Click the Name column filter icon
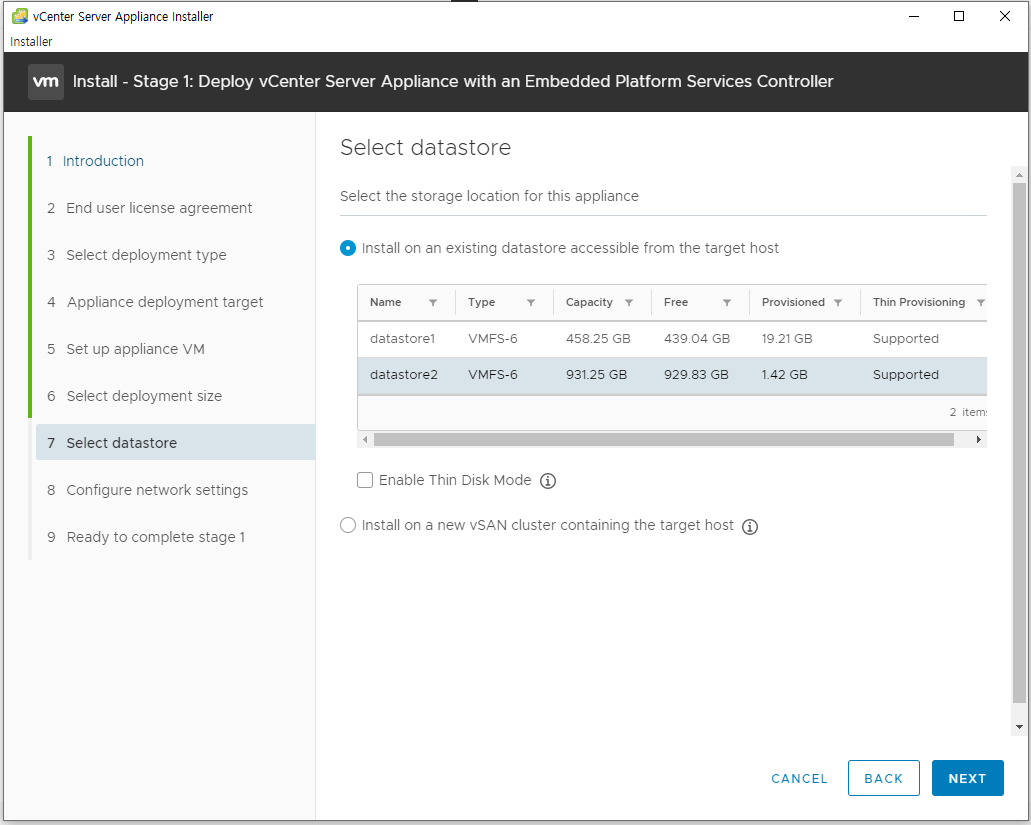Viewport: 1031px width, 825px height. tap(433, 303)
